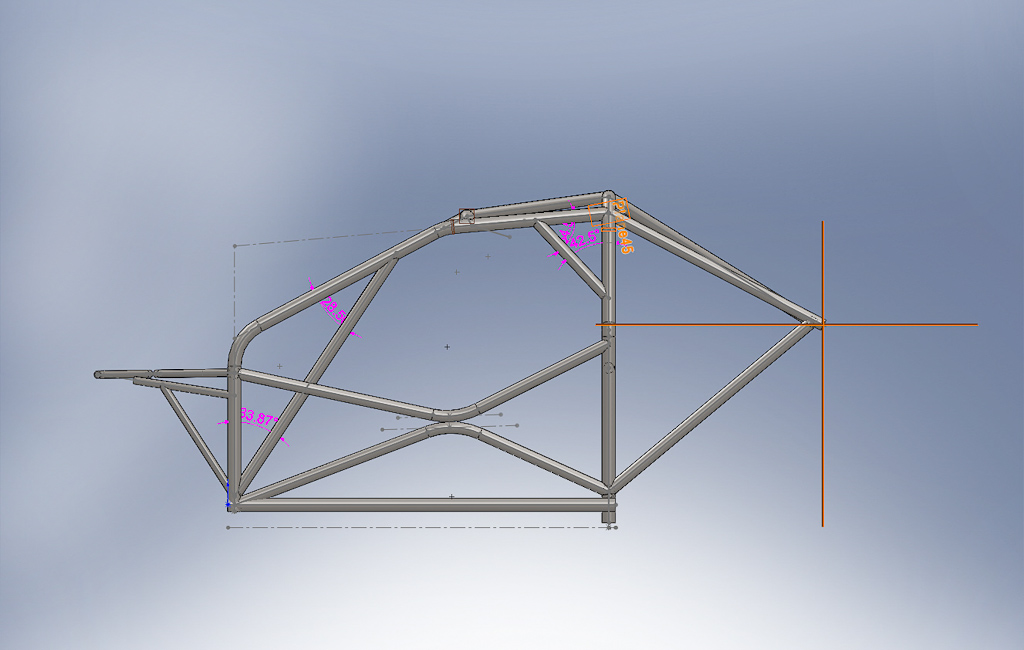The width and height of the screenshot is (1024, 650).
Task: Select the orange horizontal reference line
Action: tap(900, 324)
